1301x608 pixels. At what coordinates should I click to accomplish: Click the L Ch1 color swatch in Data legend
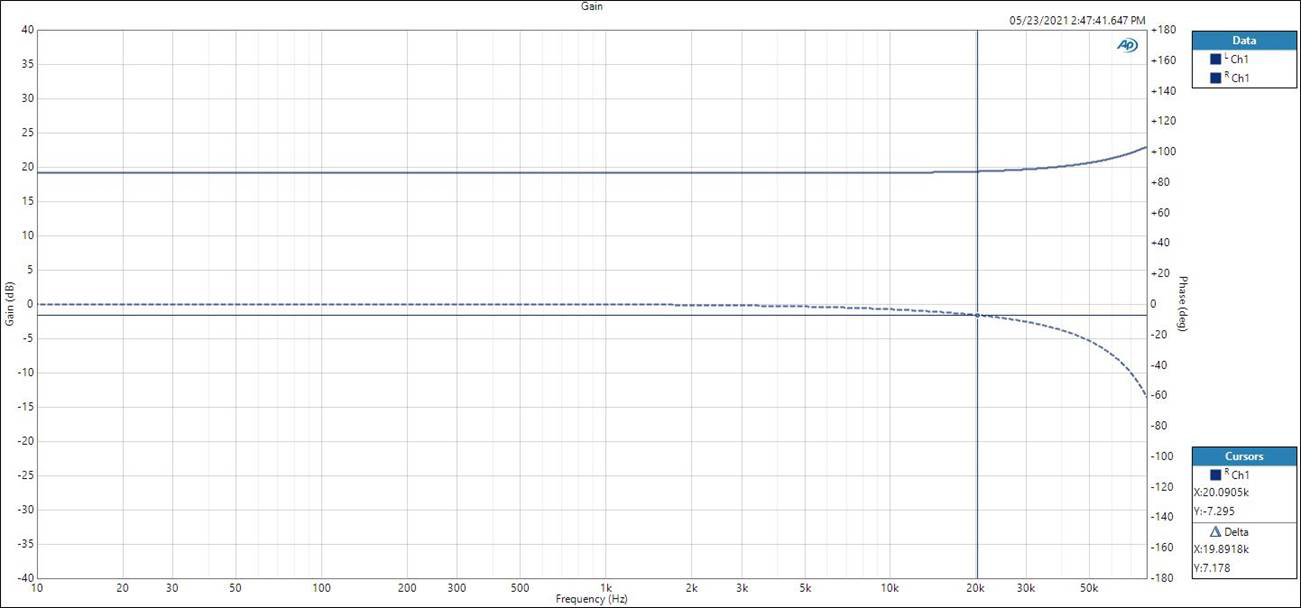(x=1216, y=59)
